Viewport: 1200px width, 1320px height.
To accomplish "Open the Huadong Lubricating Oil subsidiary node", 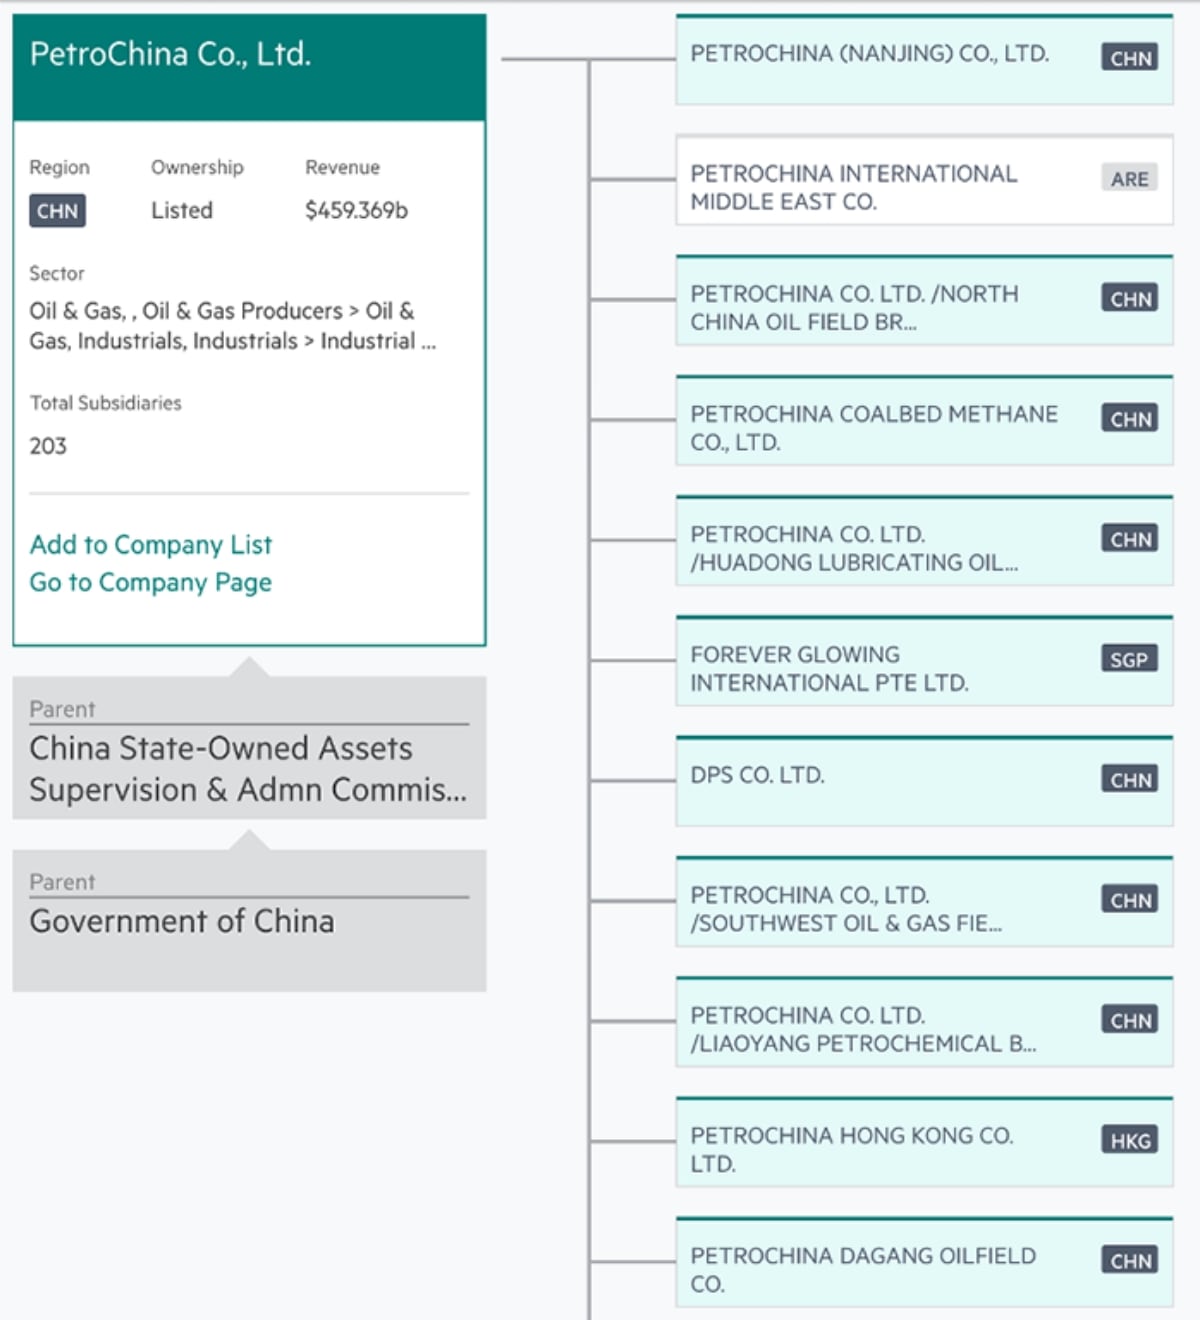I will pos(924,541).
